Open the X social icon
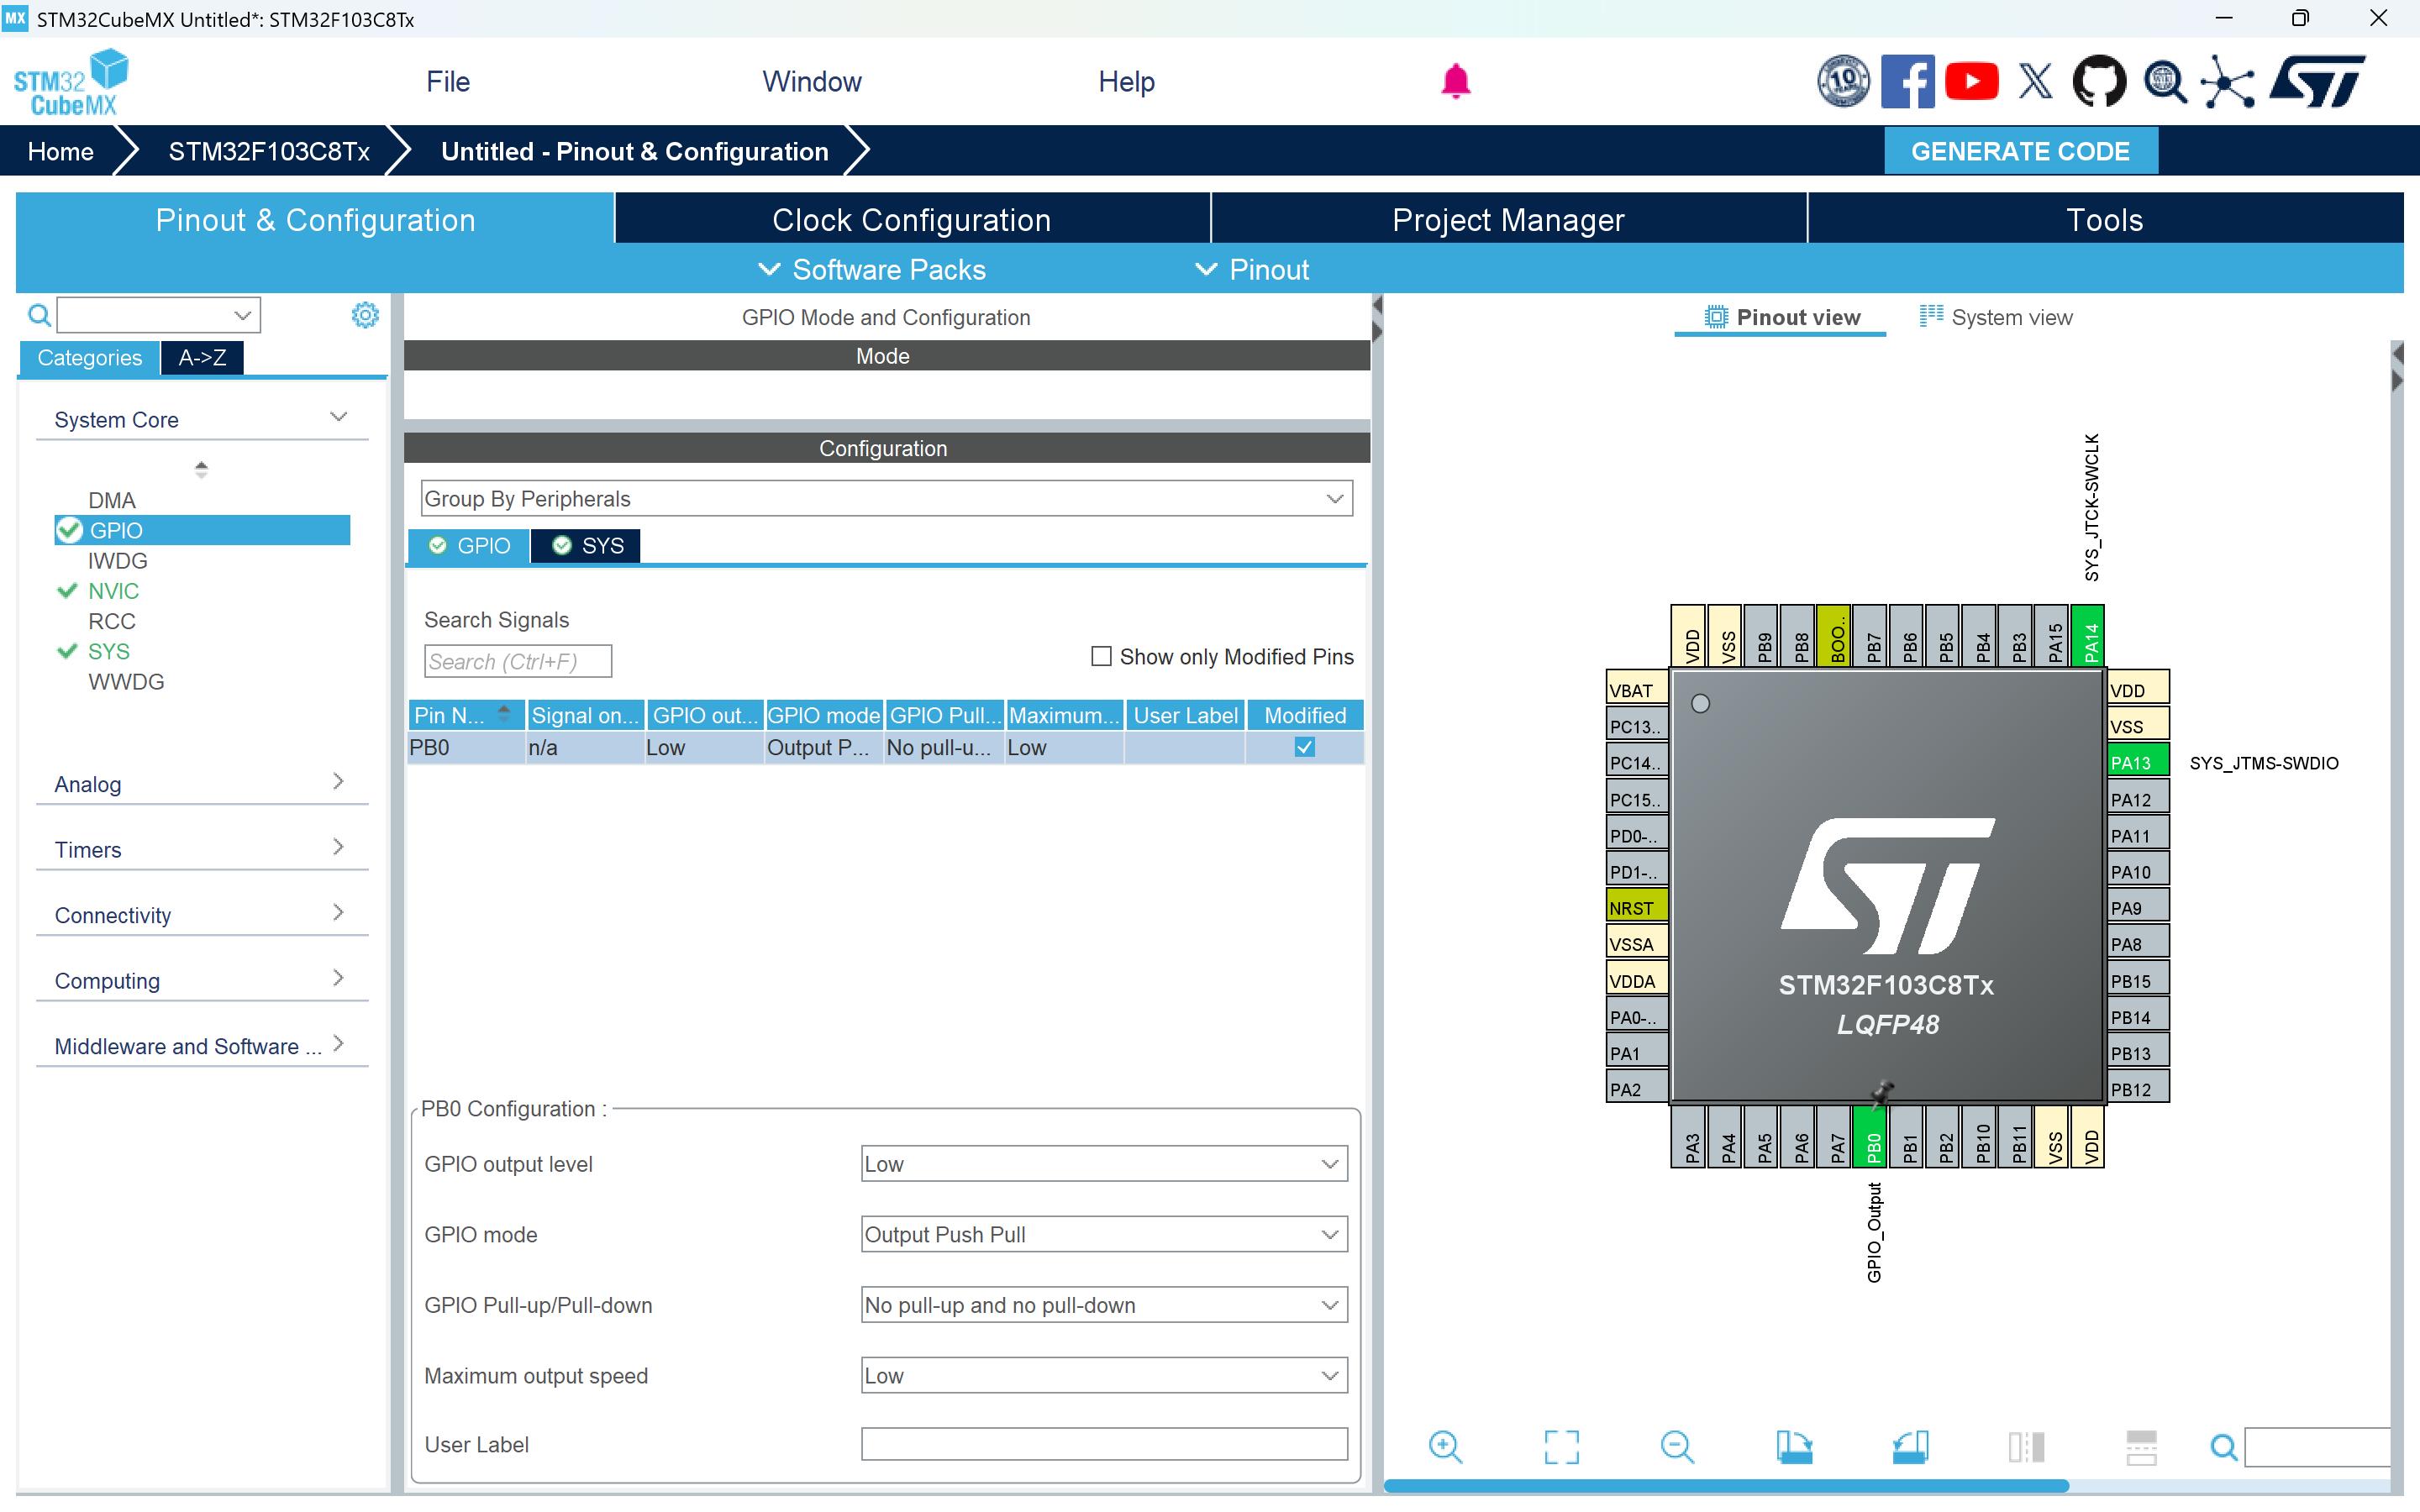Viewport: 2420px width, 1512px height. pyautogui.click(x=2035, y=81)
